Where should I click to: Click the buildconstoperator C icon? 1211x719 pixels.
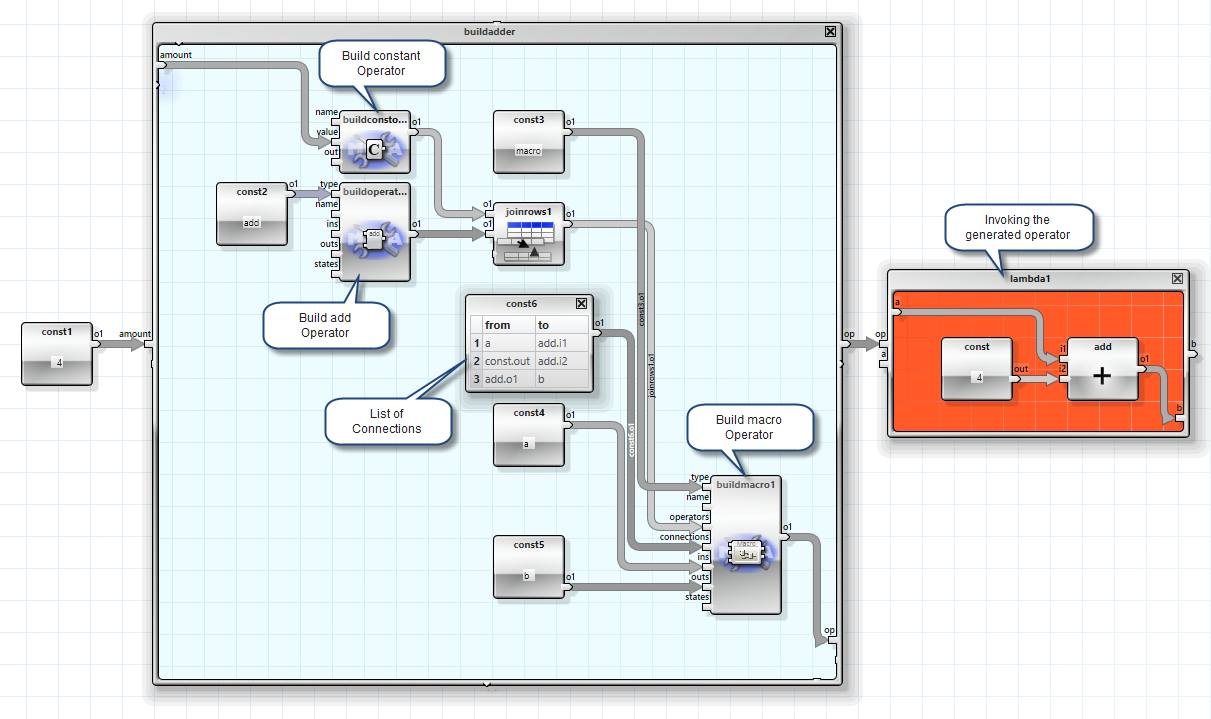point(373,151)
